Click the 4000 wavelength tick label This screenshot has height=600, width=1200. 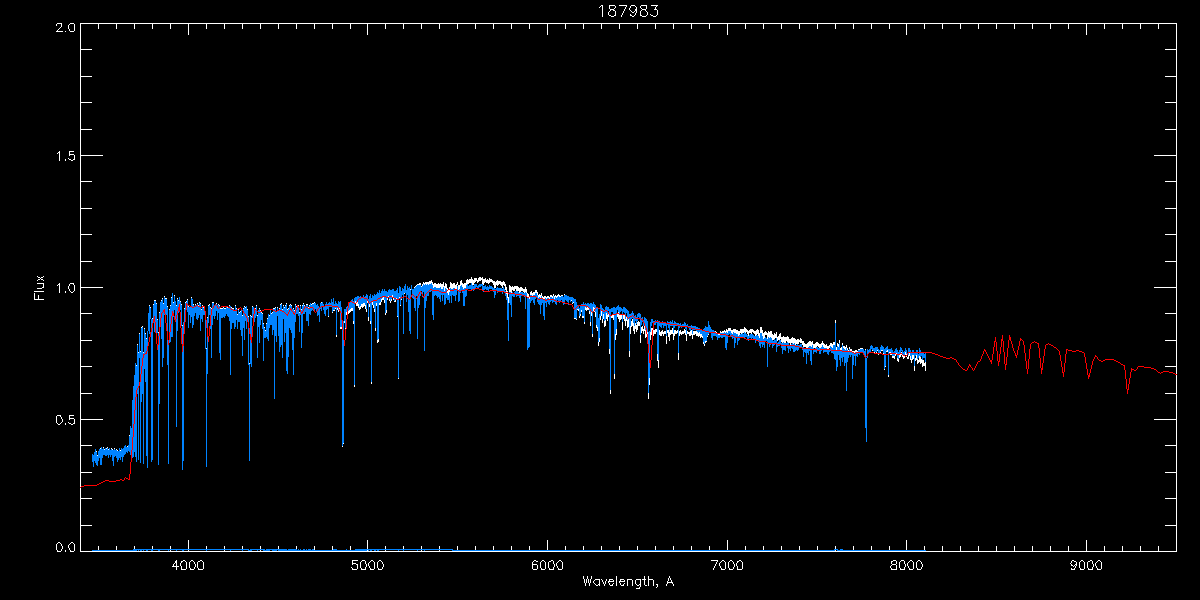click(x=189, y=565)
